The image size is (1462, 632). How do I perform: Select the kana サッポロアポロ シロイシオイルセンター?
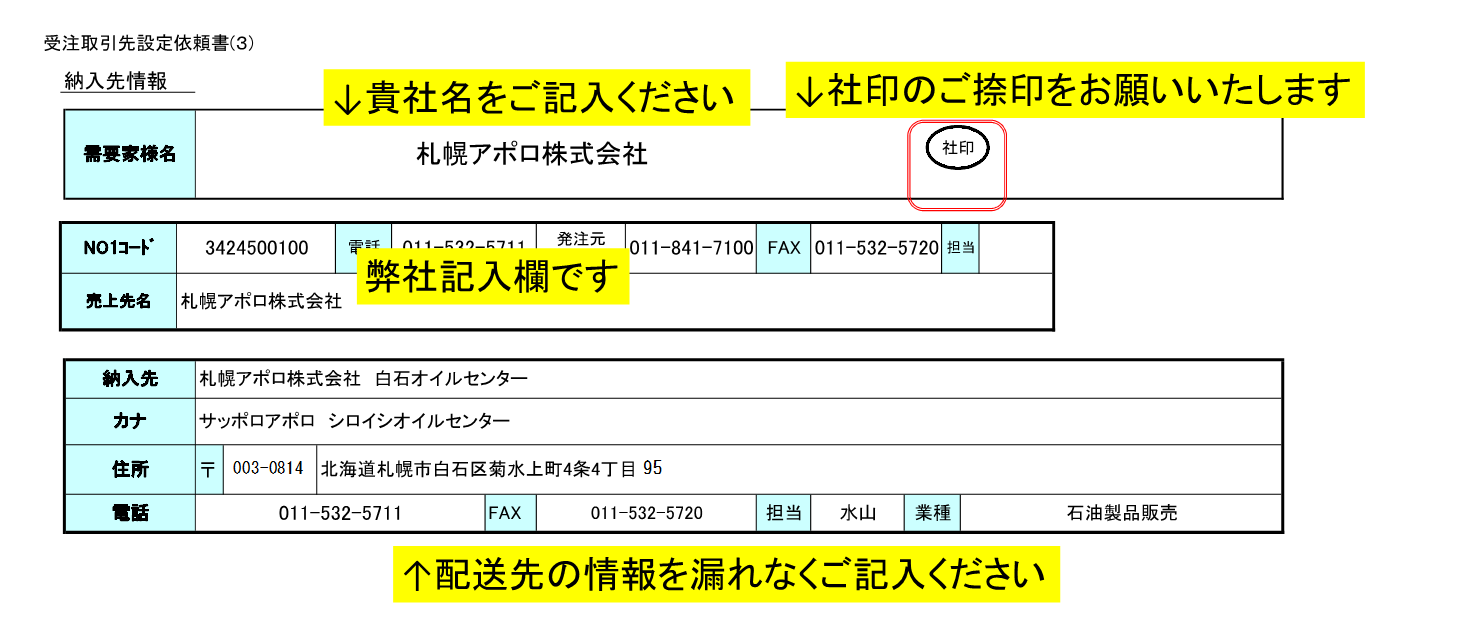point(355,422)
